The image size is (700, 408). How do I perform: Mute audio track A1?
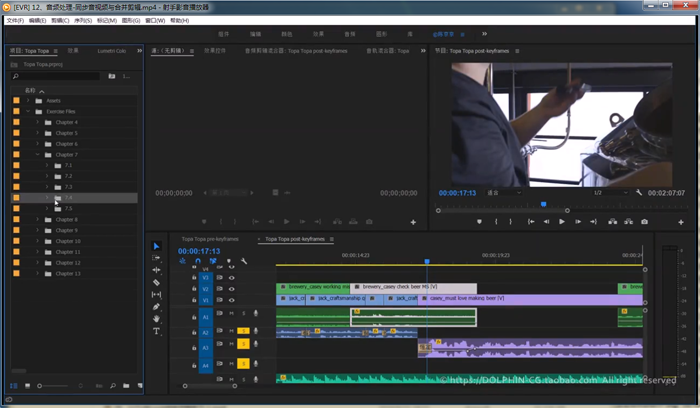click(x=231, y=313)
